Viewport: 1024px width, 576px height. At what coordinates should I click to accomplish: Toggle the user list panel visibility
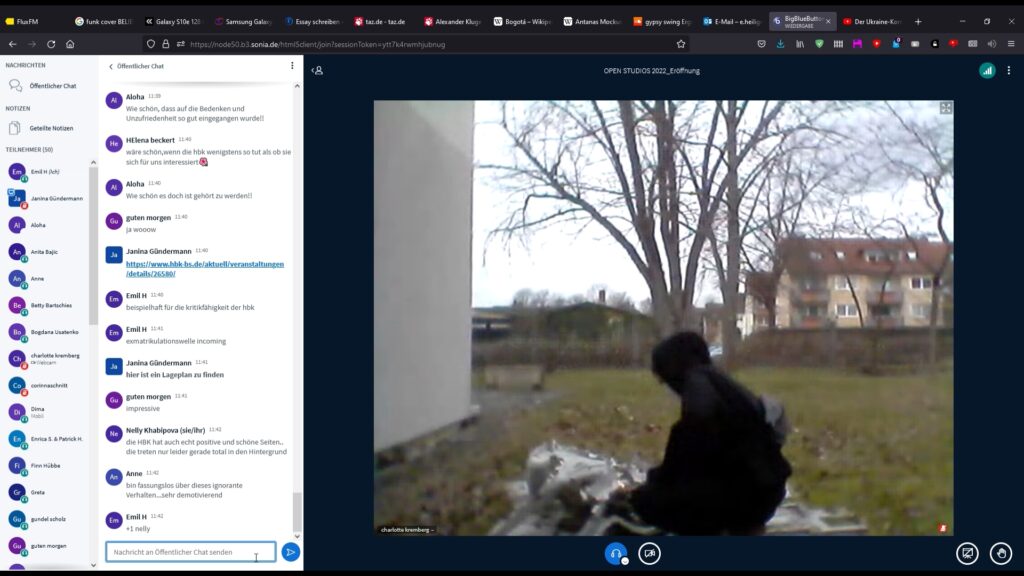[x=317, y=71]
